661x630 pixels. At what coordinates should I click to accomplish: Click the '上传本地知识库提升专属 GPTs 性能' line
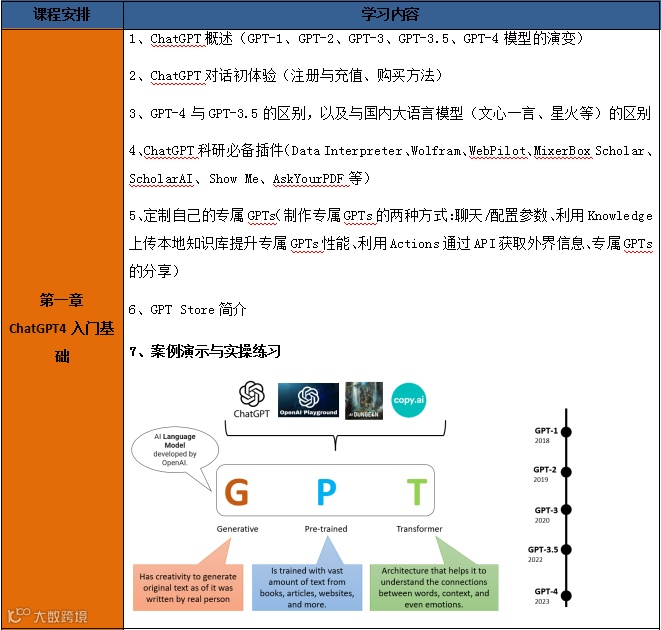tap(391, 243)
